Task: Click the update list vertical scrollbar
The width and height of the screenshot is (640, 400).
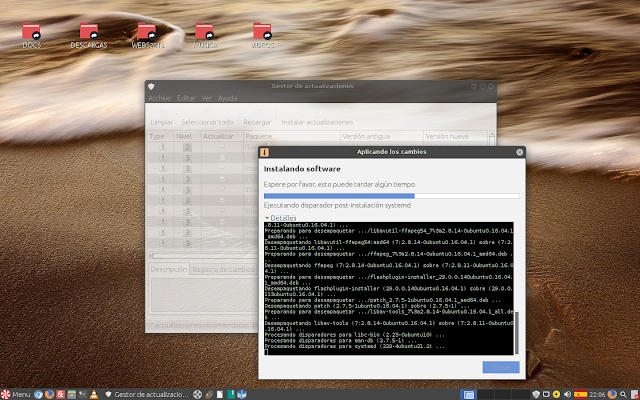Action: pyautogui.click(x=492, y=139)
